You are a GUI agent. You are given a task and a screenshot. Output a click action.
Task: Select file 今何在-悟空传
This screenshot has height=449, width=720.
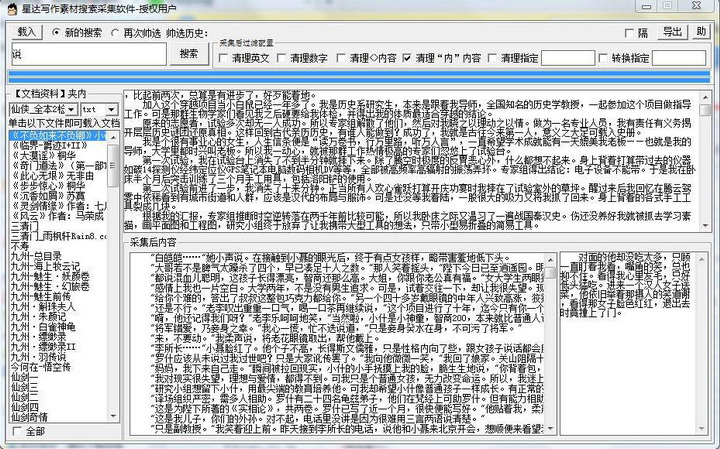pyautogui.click(x=58, y=367)
